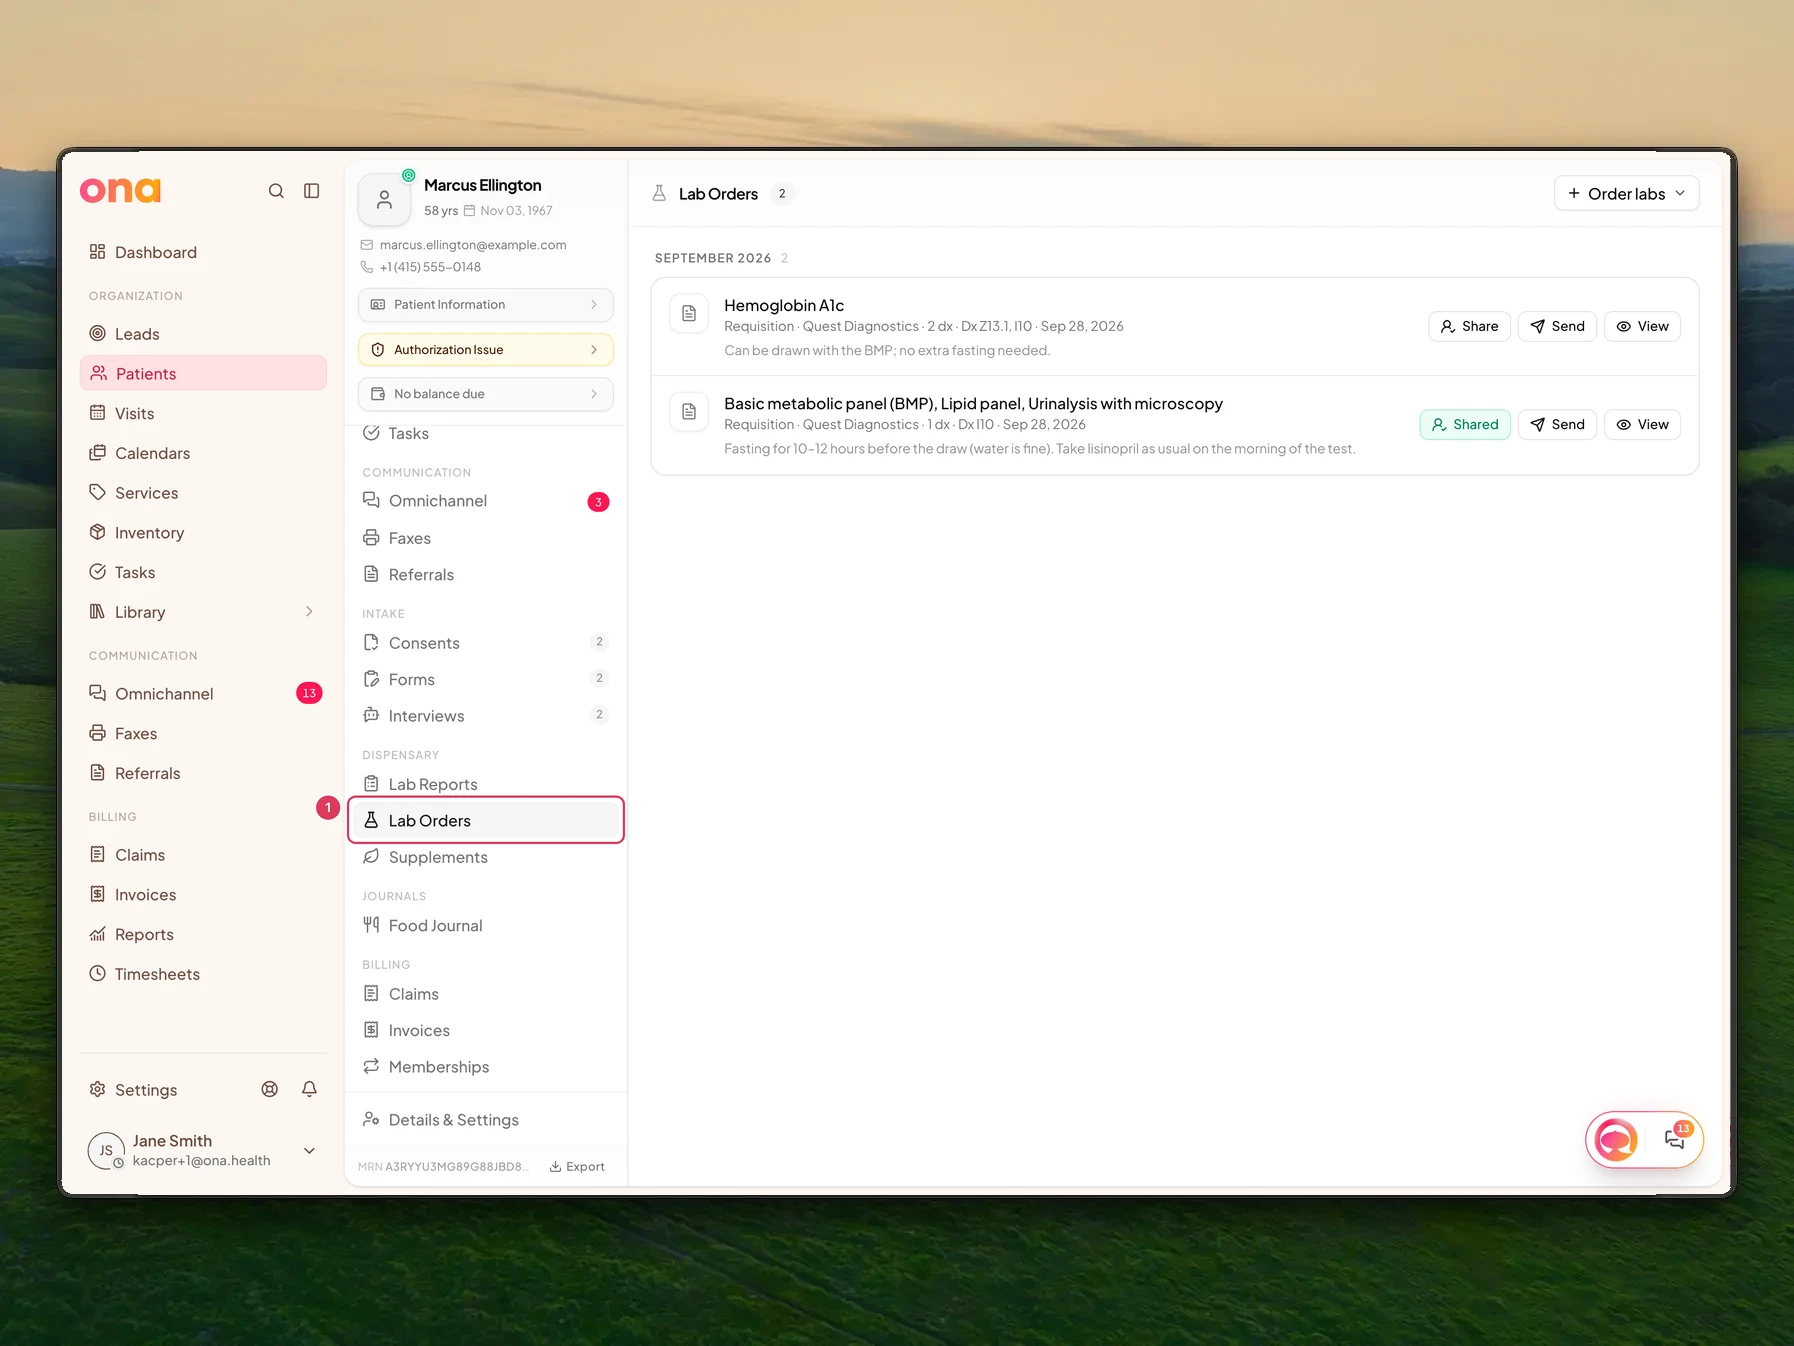Open main sidebar Omnichannel with 13 badge
The width and height of the screenshot is (1794, 1346).
[203, 694]
